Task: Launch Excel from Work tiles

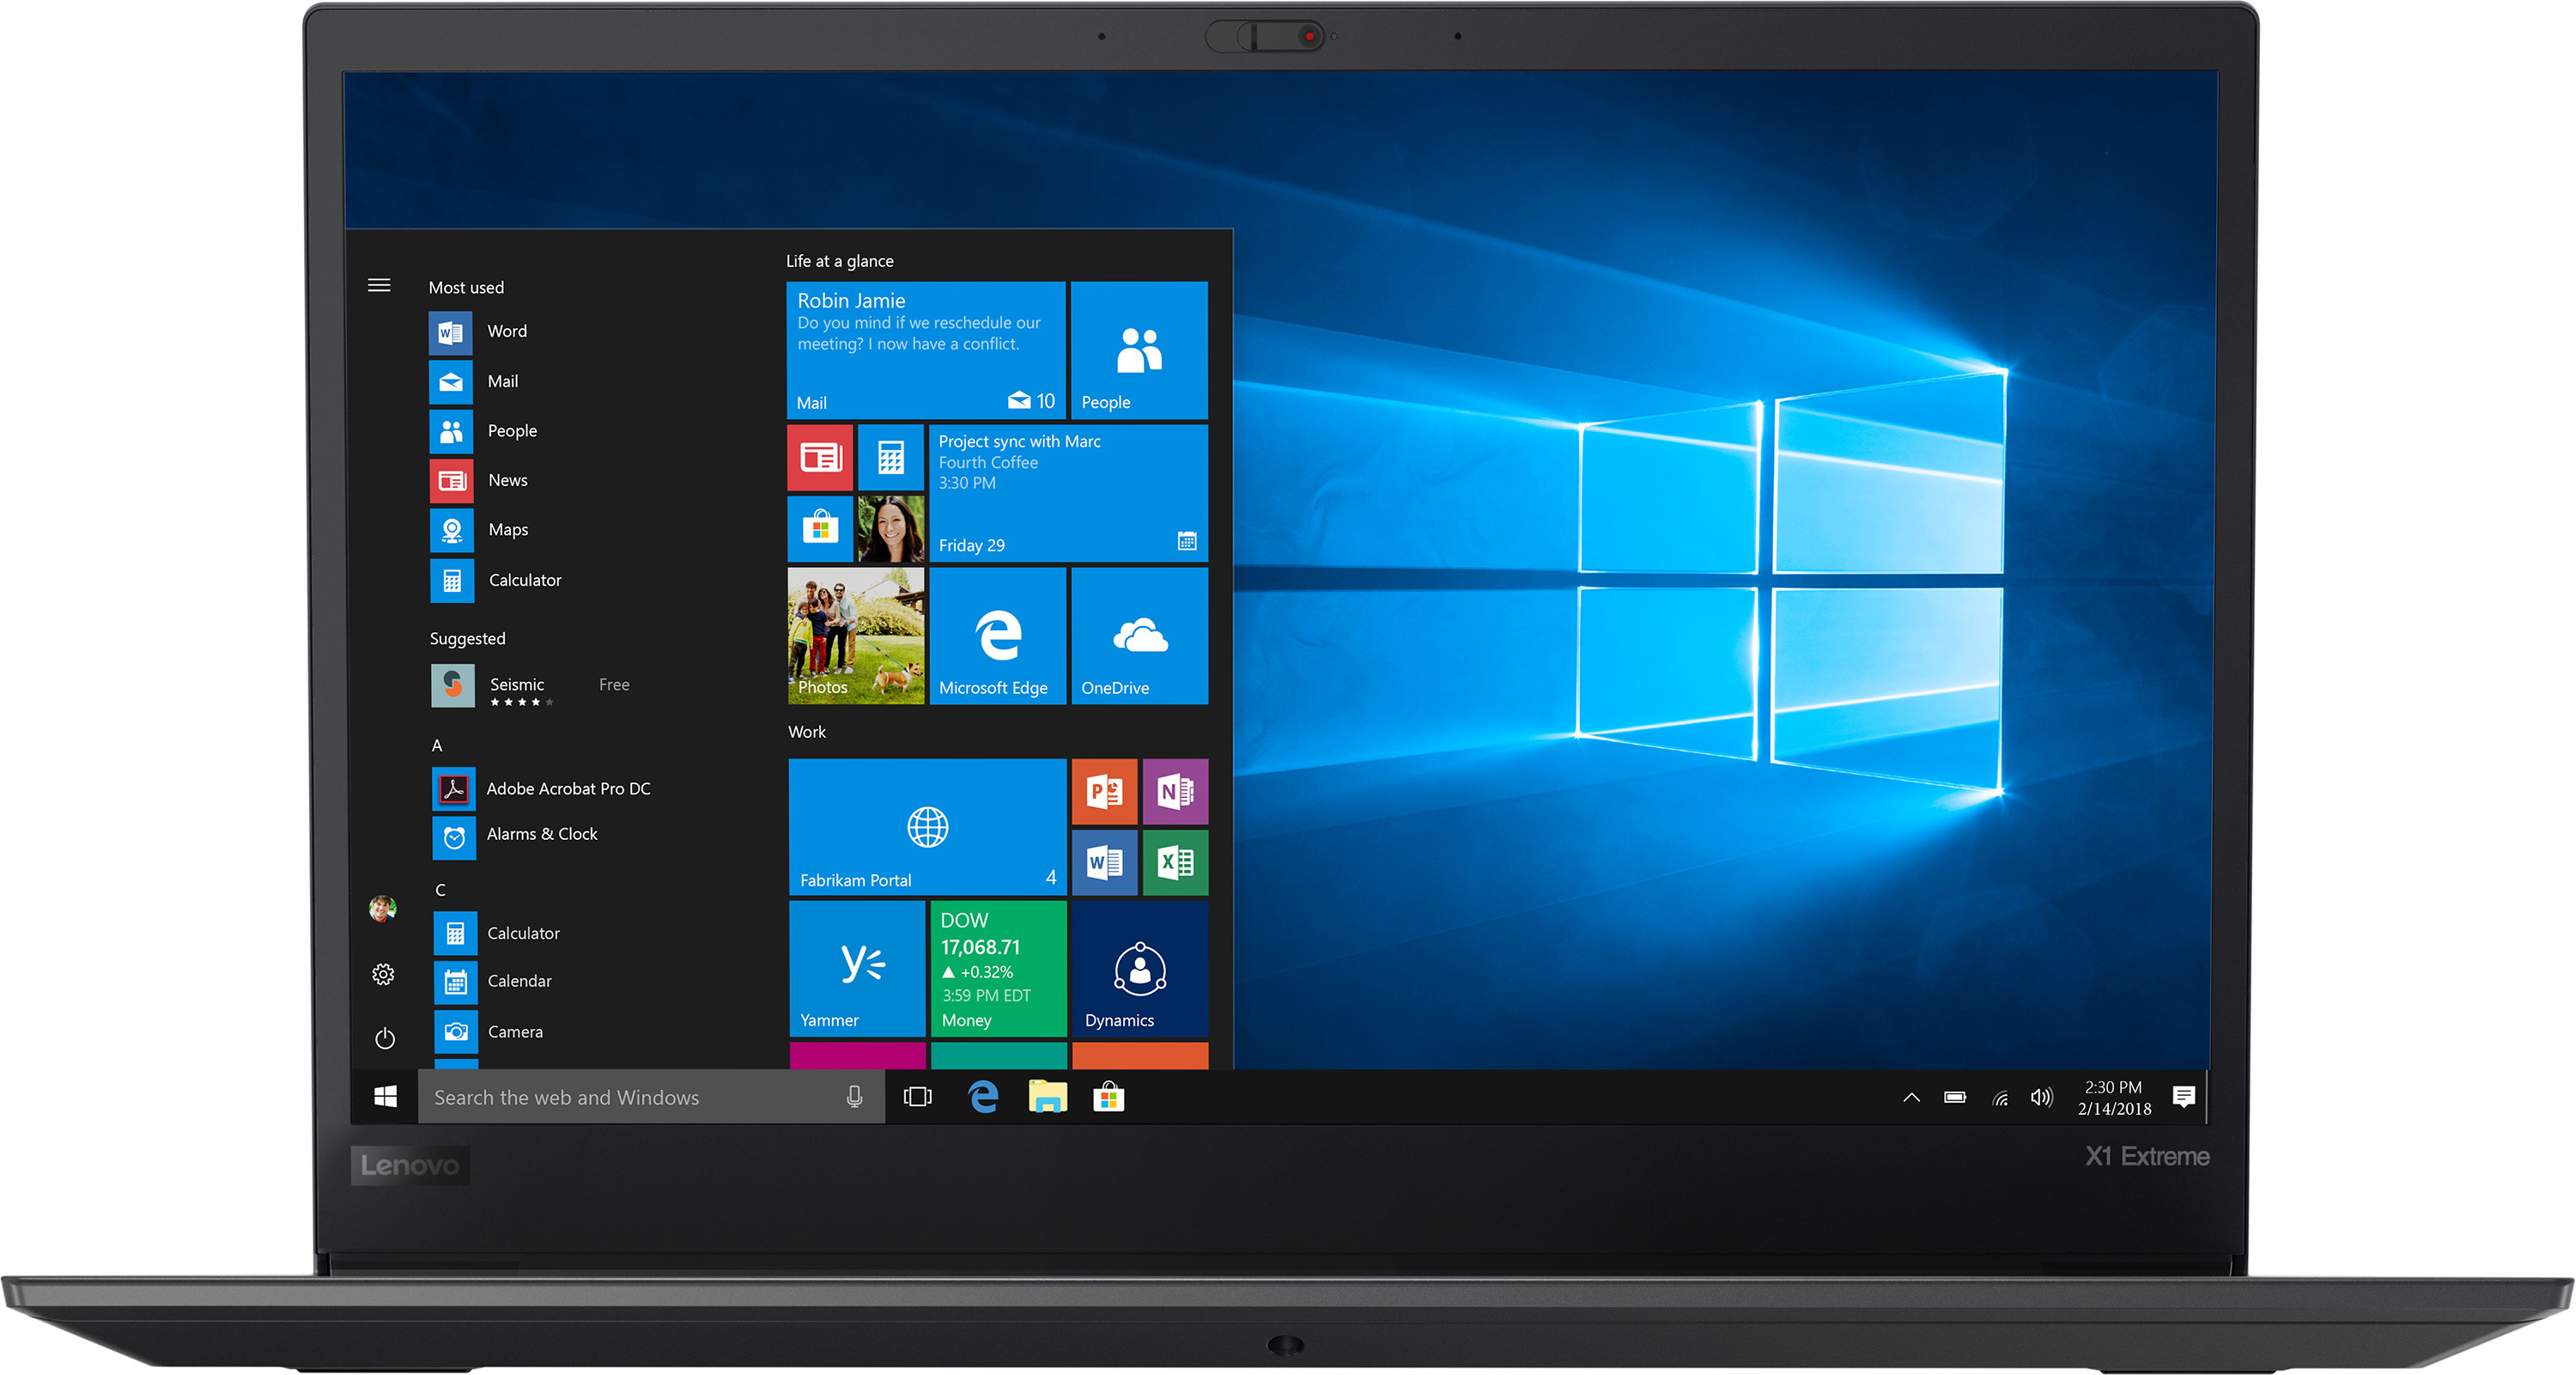Action: coord(1175,862)
